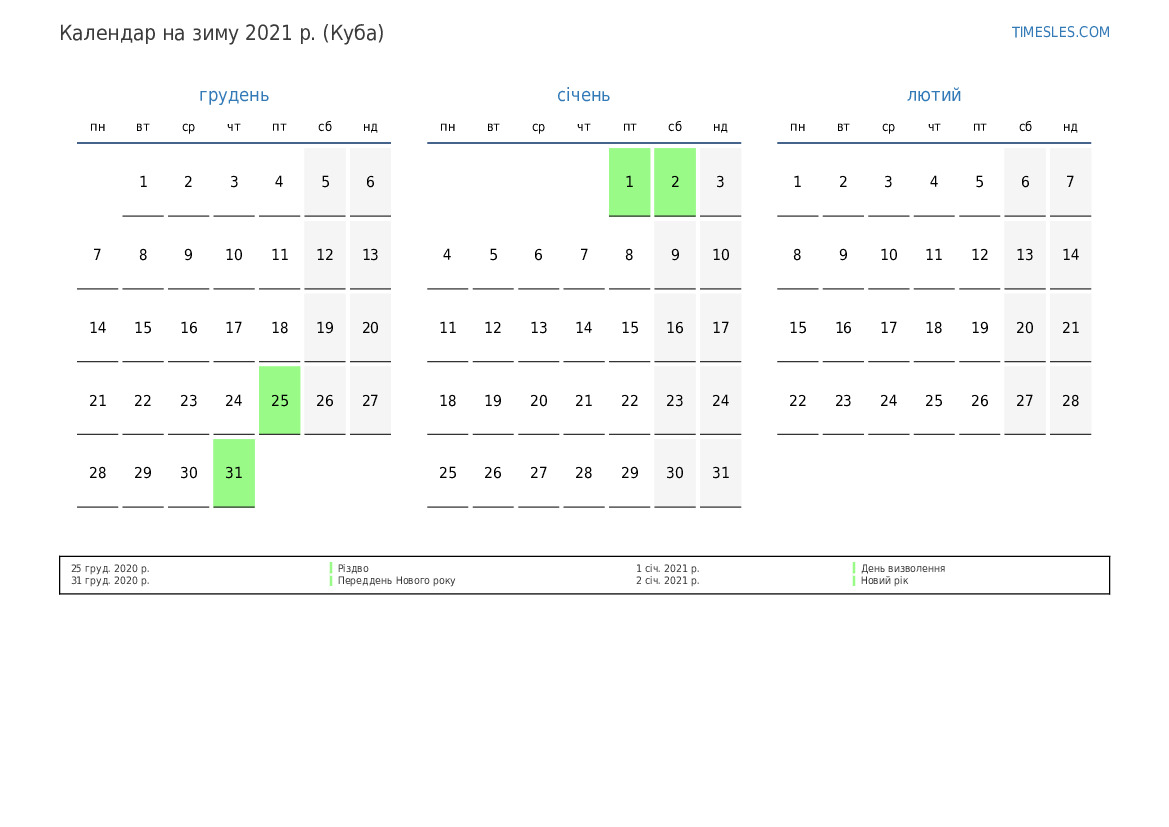Image resolution: width=1169 pixels, height=827 pixels.
Task: Click 'ср' weekday header in лютий
Action: tap(889, 127)
